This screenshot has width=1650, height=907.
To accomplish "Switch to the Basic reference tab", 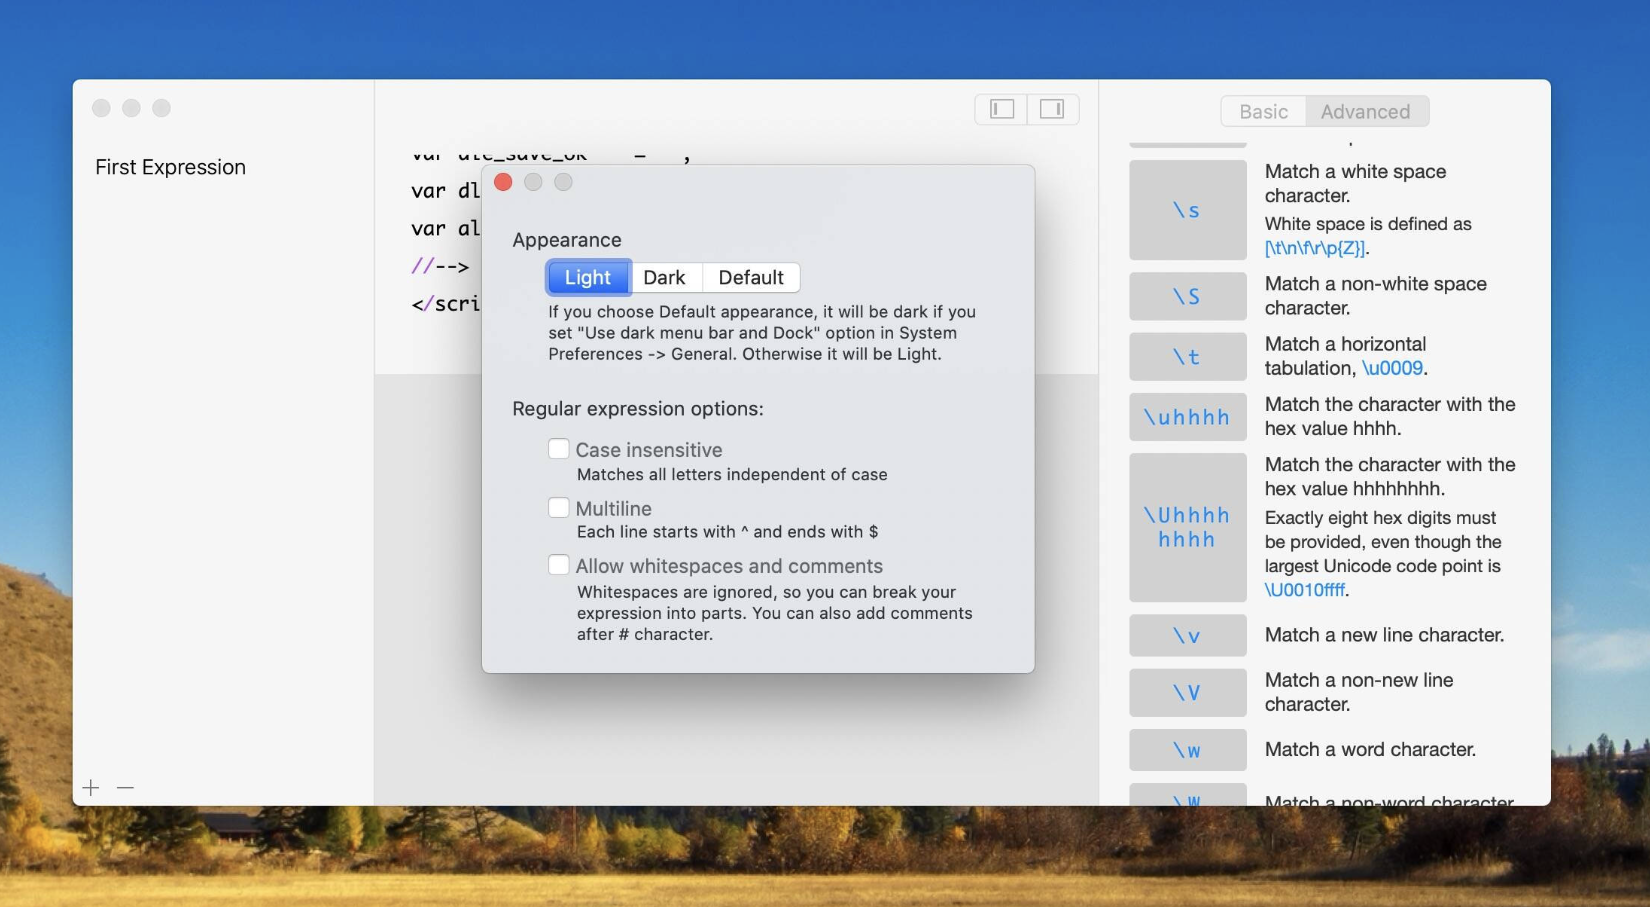I will pos(1263,111).
